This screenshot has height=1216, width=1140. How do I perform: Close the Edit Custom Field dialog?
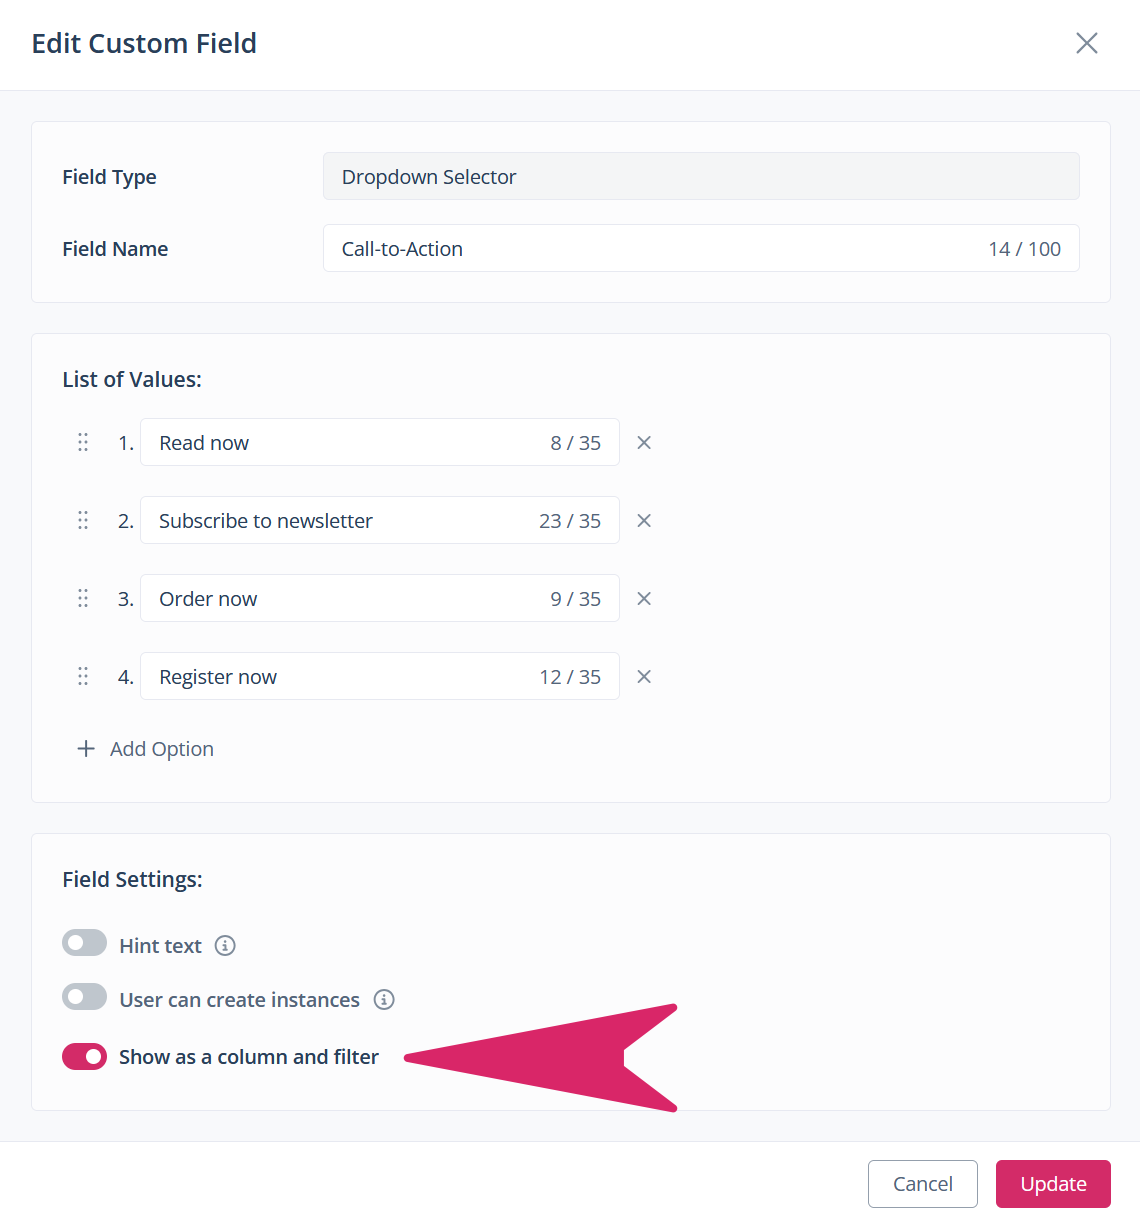[x=1086, y=43]
